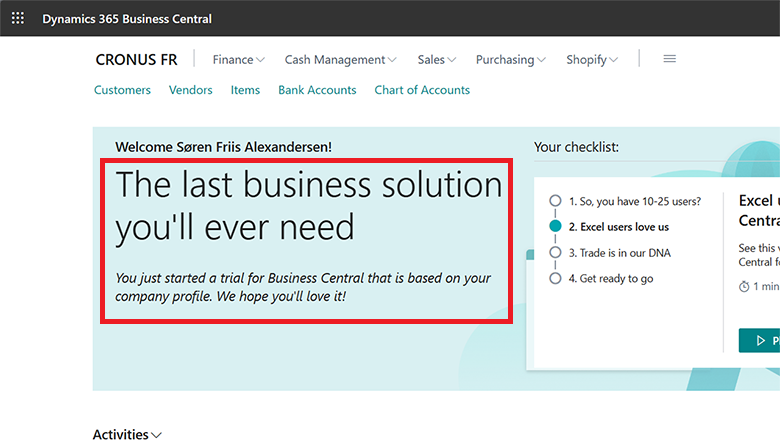Open the hamburger more-menu icon
780x440 pixels.
670,59
